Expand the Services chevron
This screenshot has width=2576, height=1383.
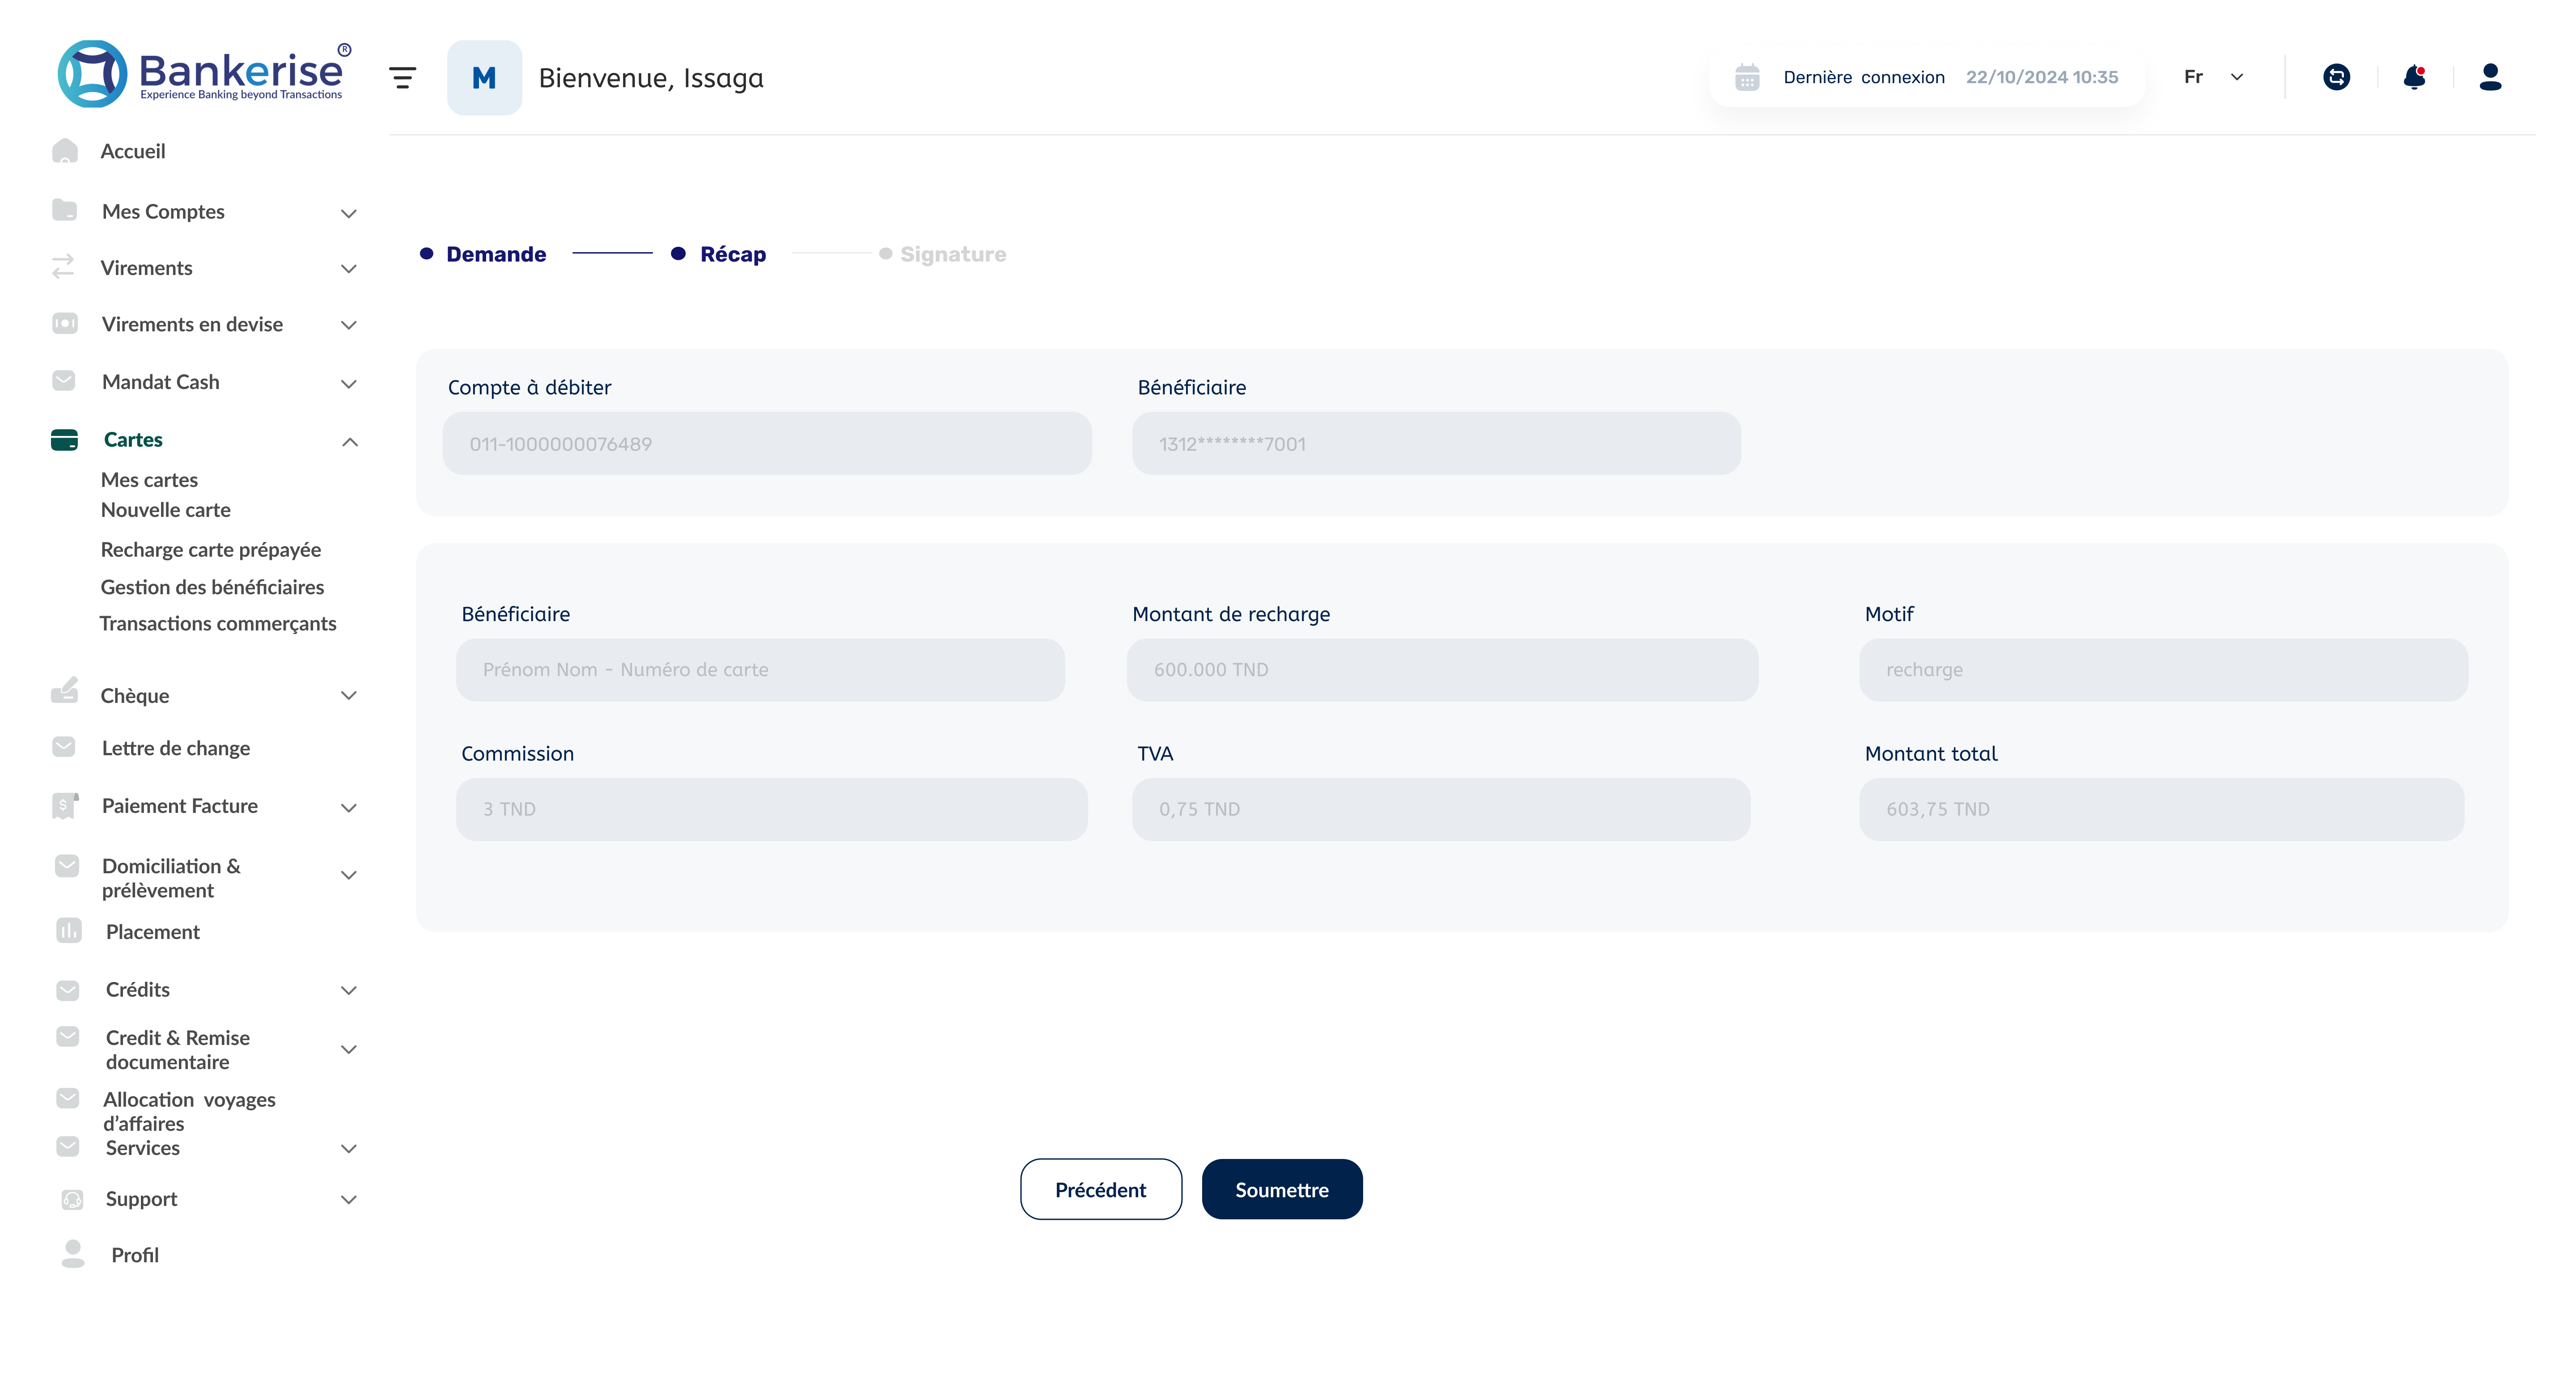point(349,1149)
